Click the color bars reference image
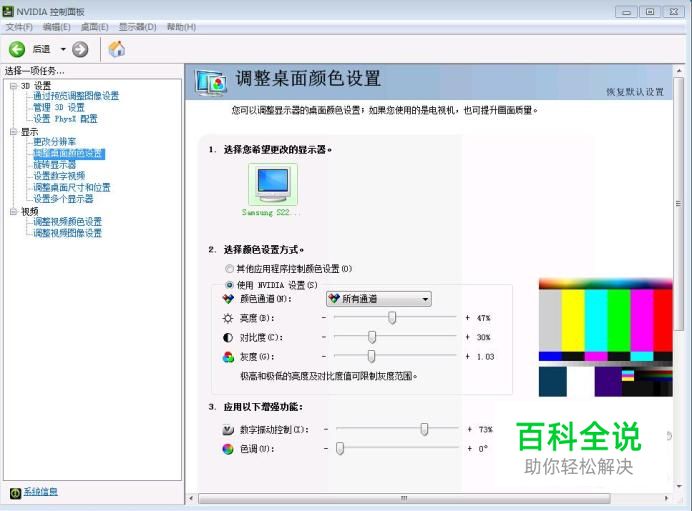This screenshot has height=511, width=692. 606,338
